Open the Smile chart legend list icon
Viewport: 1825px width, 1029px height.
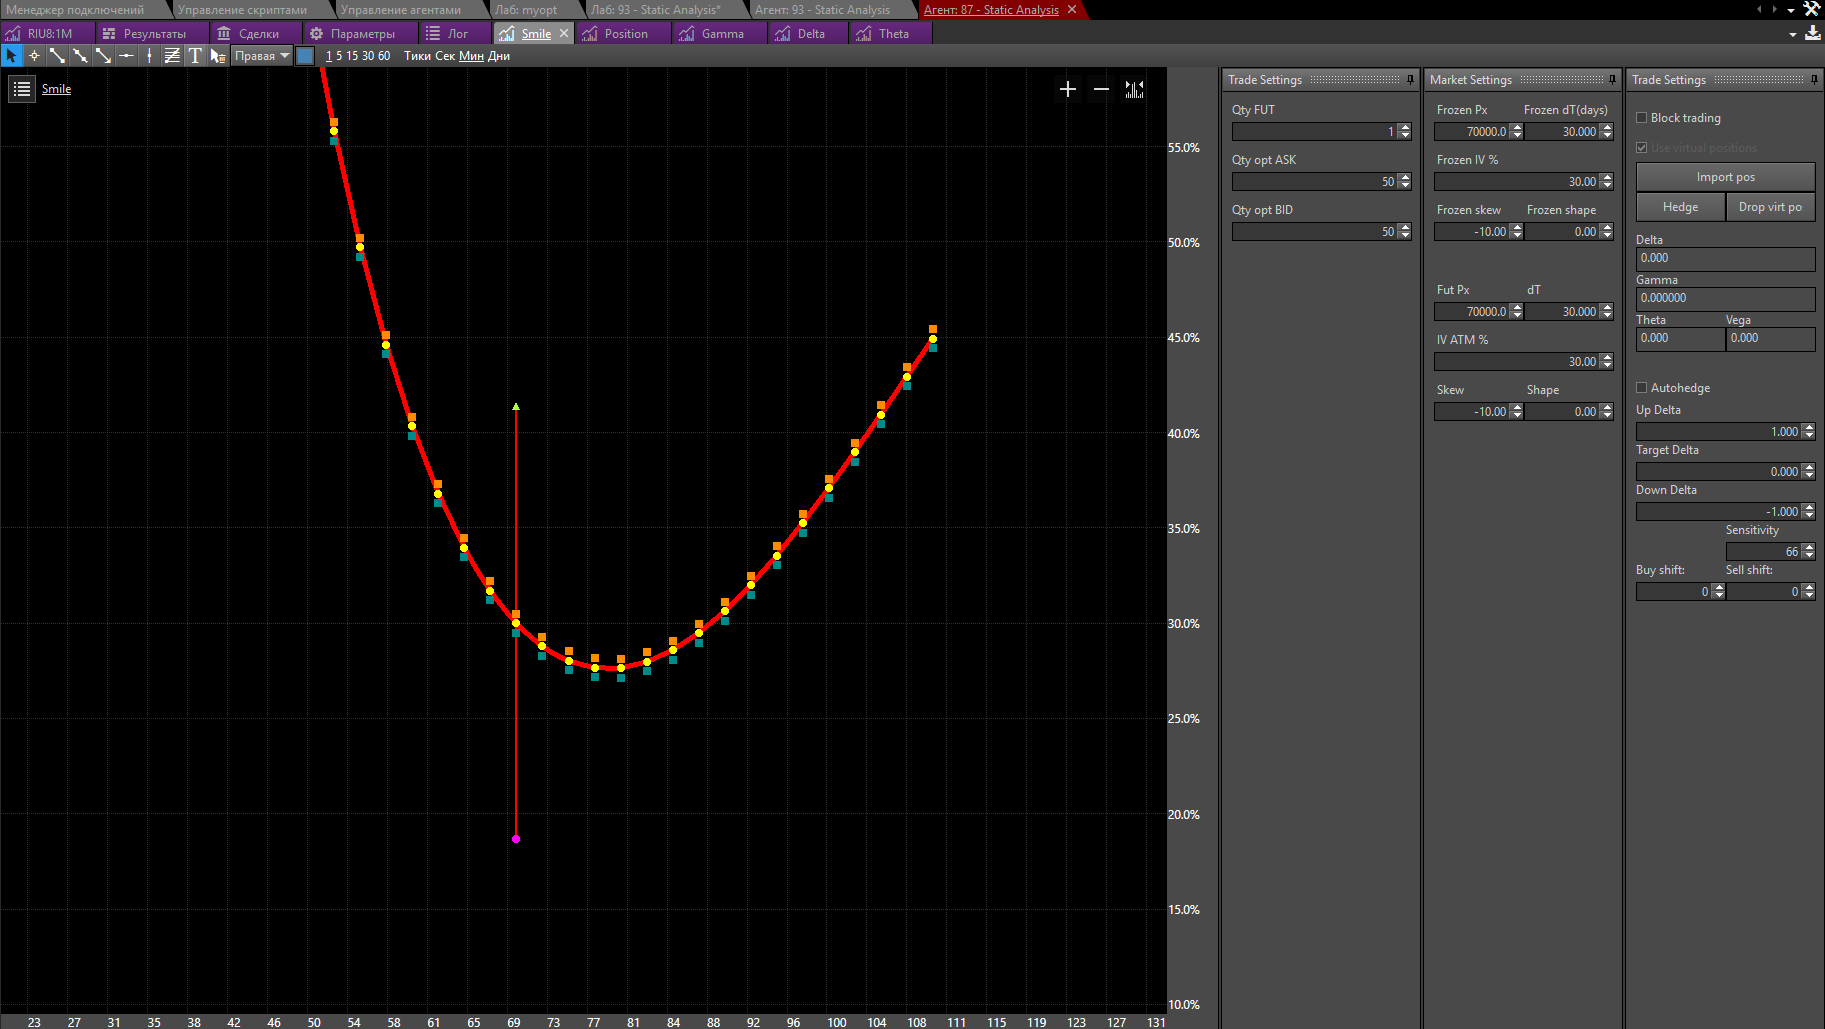(x=22, y=89)
